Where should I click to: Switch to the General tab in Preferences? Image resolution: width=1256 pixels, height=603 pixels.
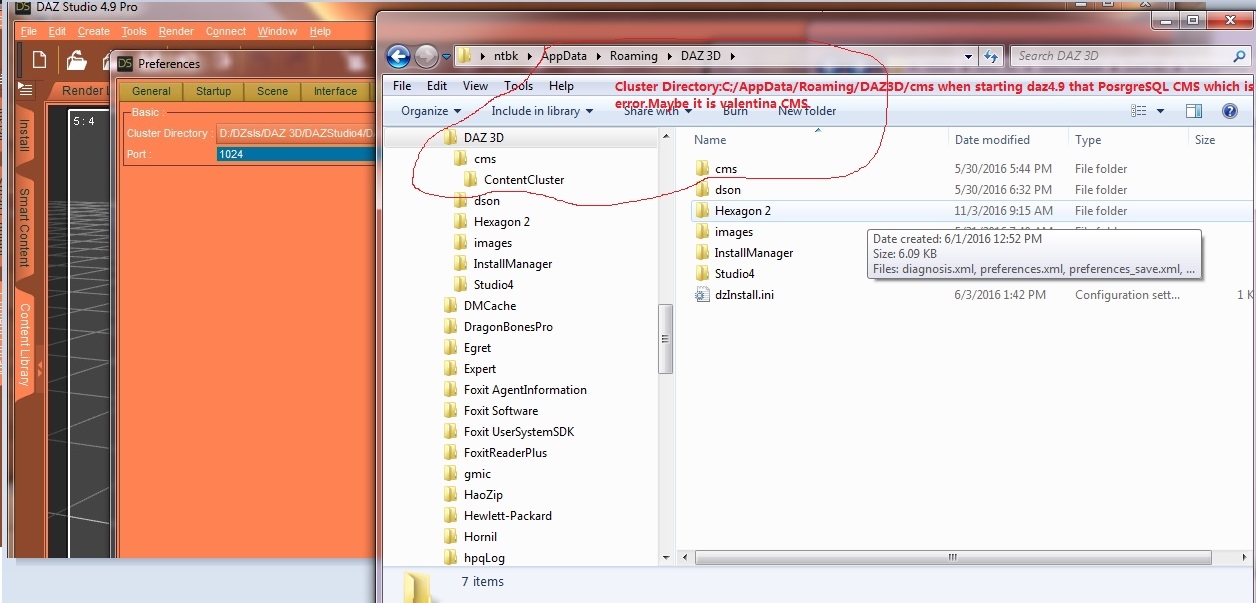(151, 91)
